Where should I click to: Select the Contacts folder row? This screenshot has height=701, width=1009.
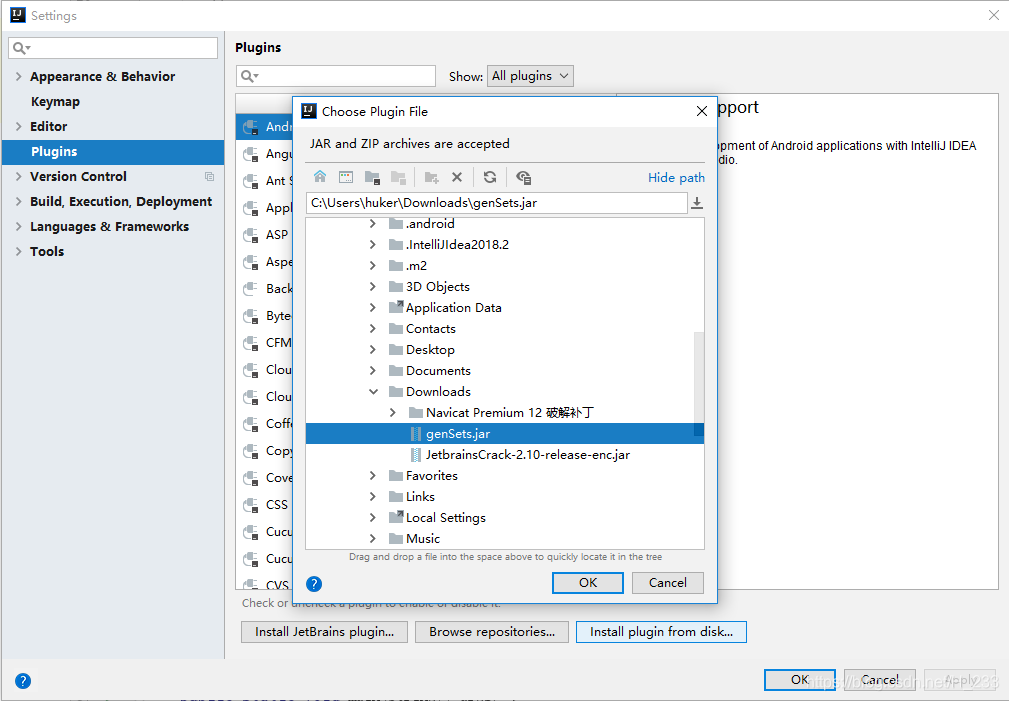[x=504, y=329]
